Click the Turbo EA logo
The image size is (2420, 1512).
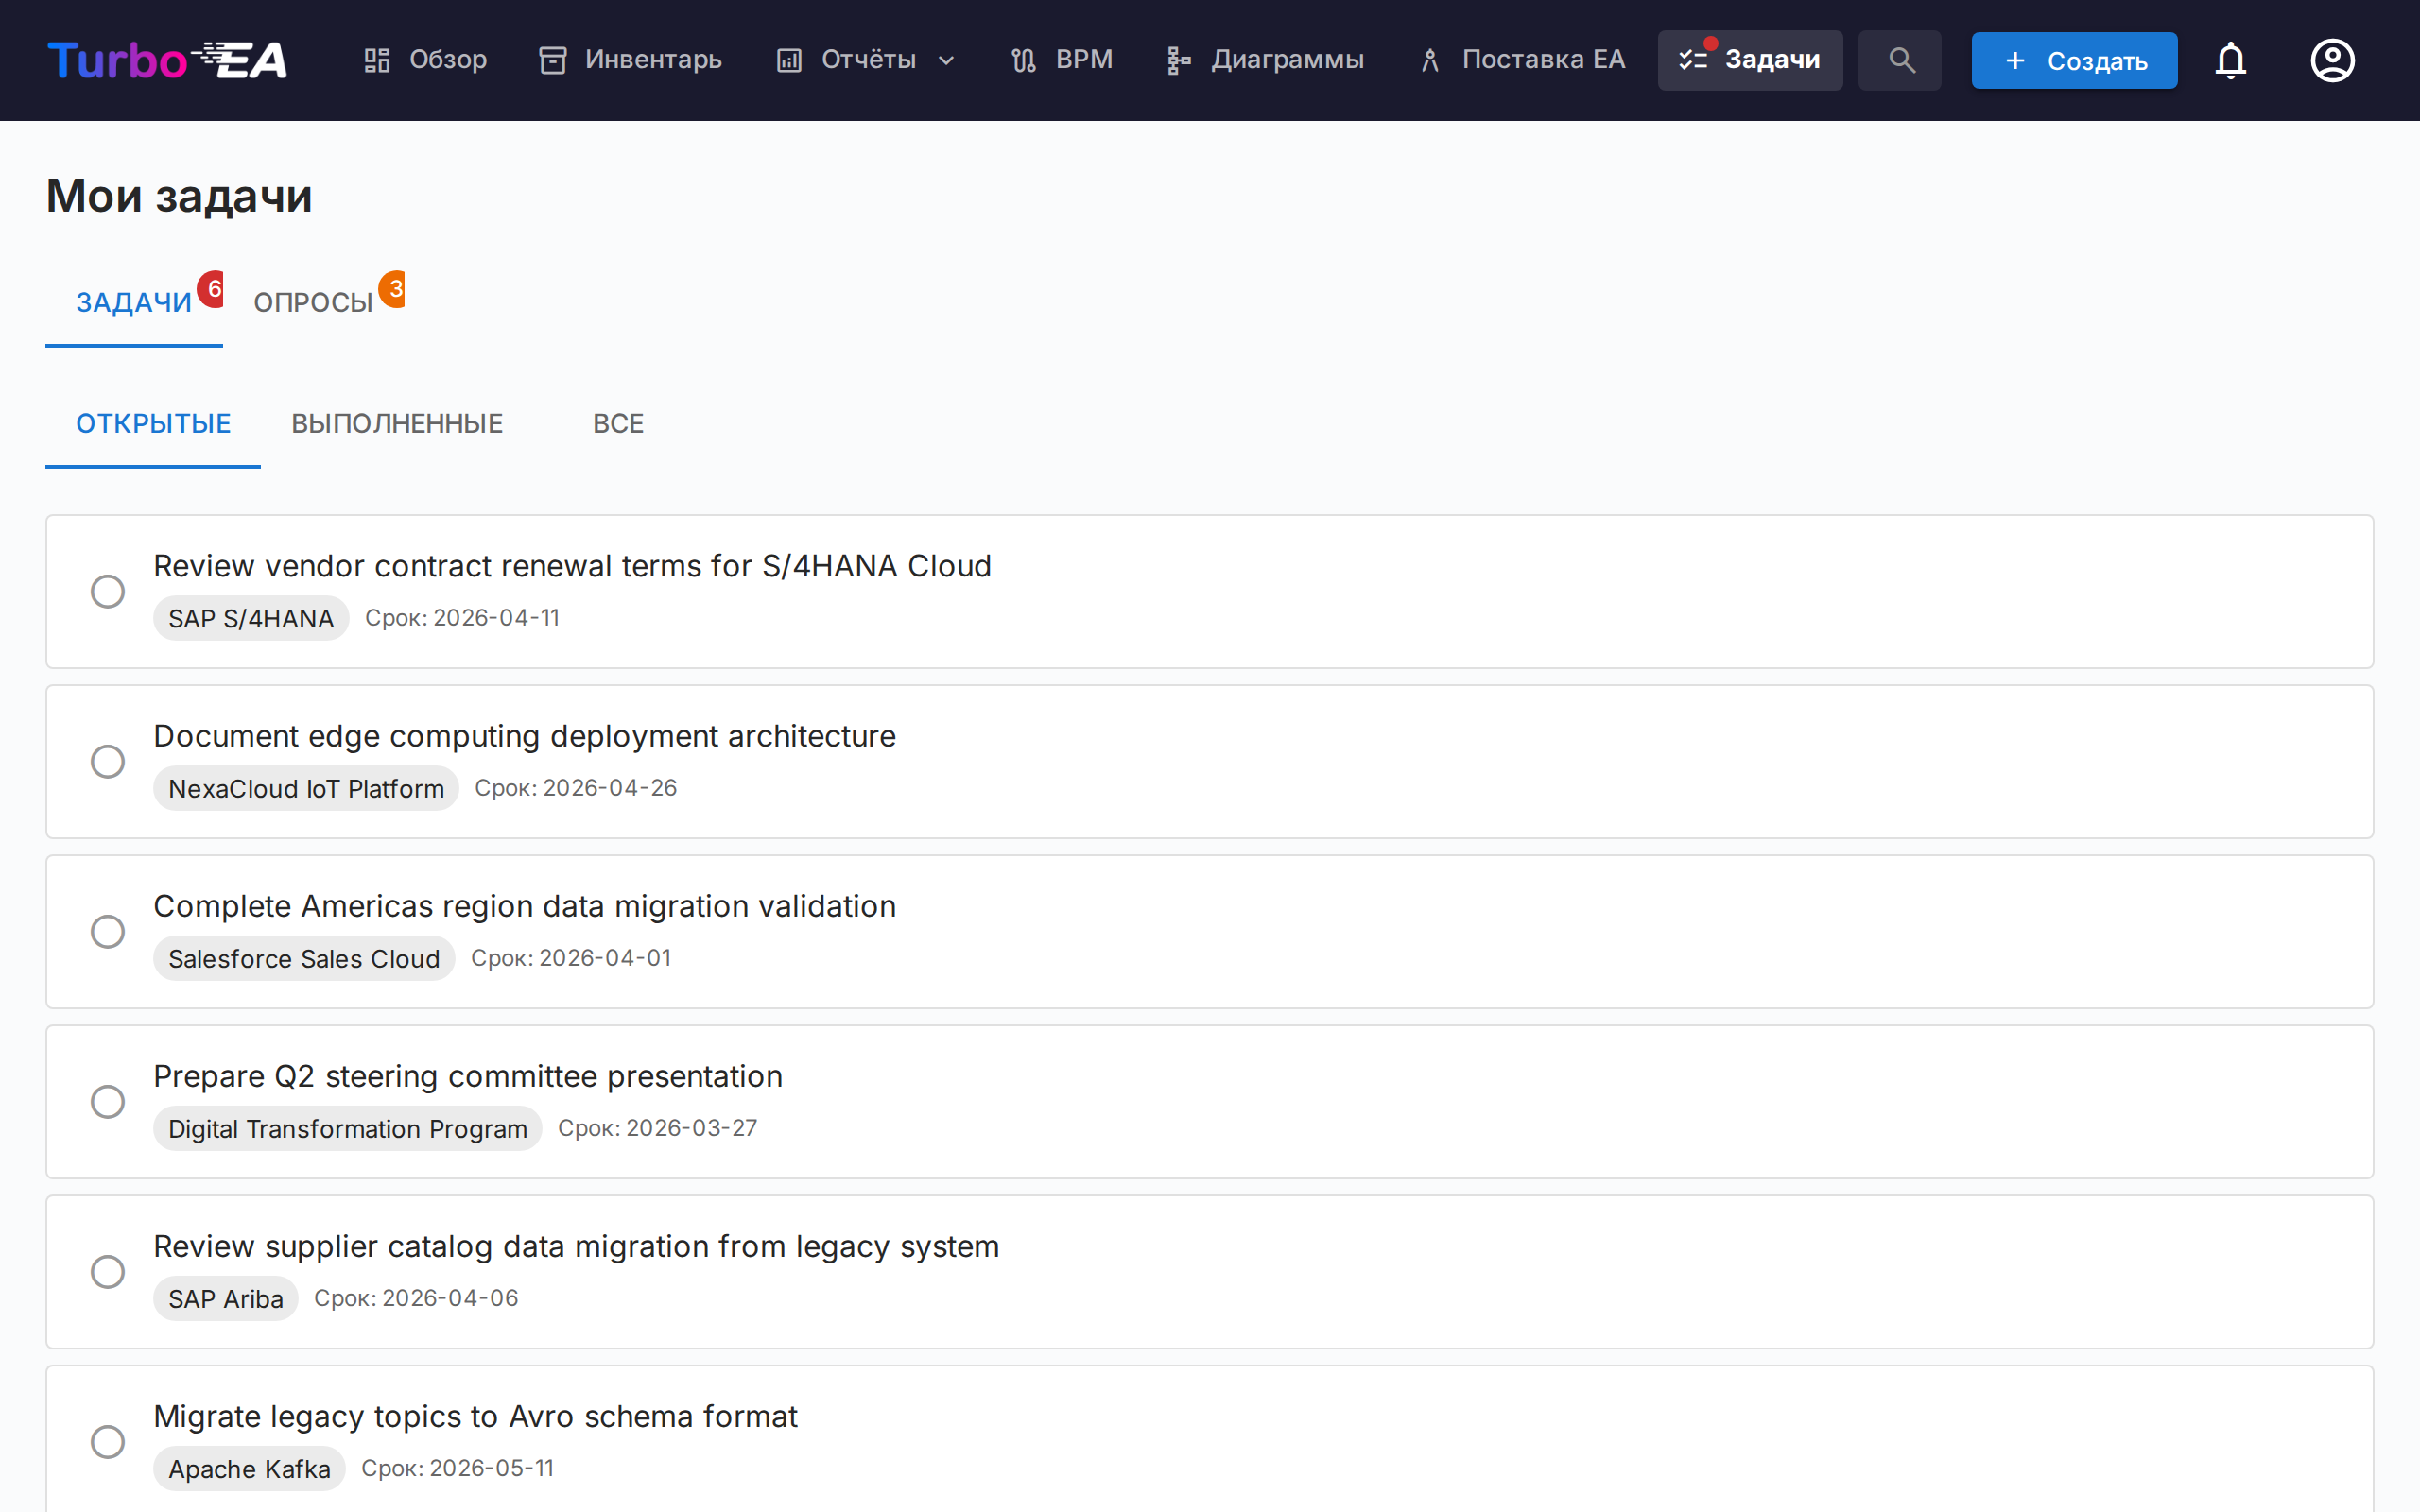pyautogui.click(x=167, y=60)
